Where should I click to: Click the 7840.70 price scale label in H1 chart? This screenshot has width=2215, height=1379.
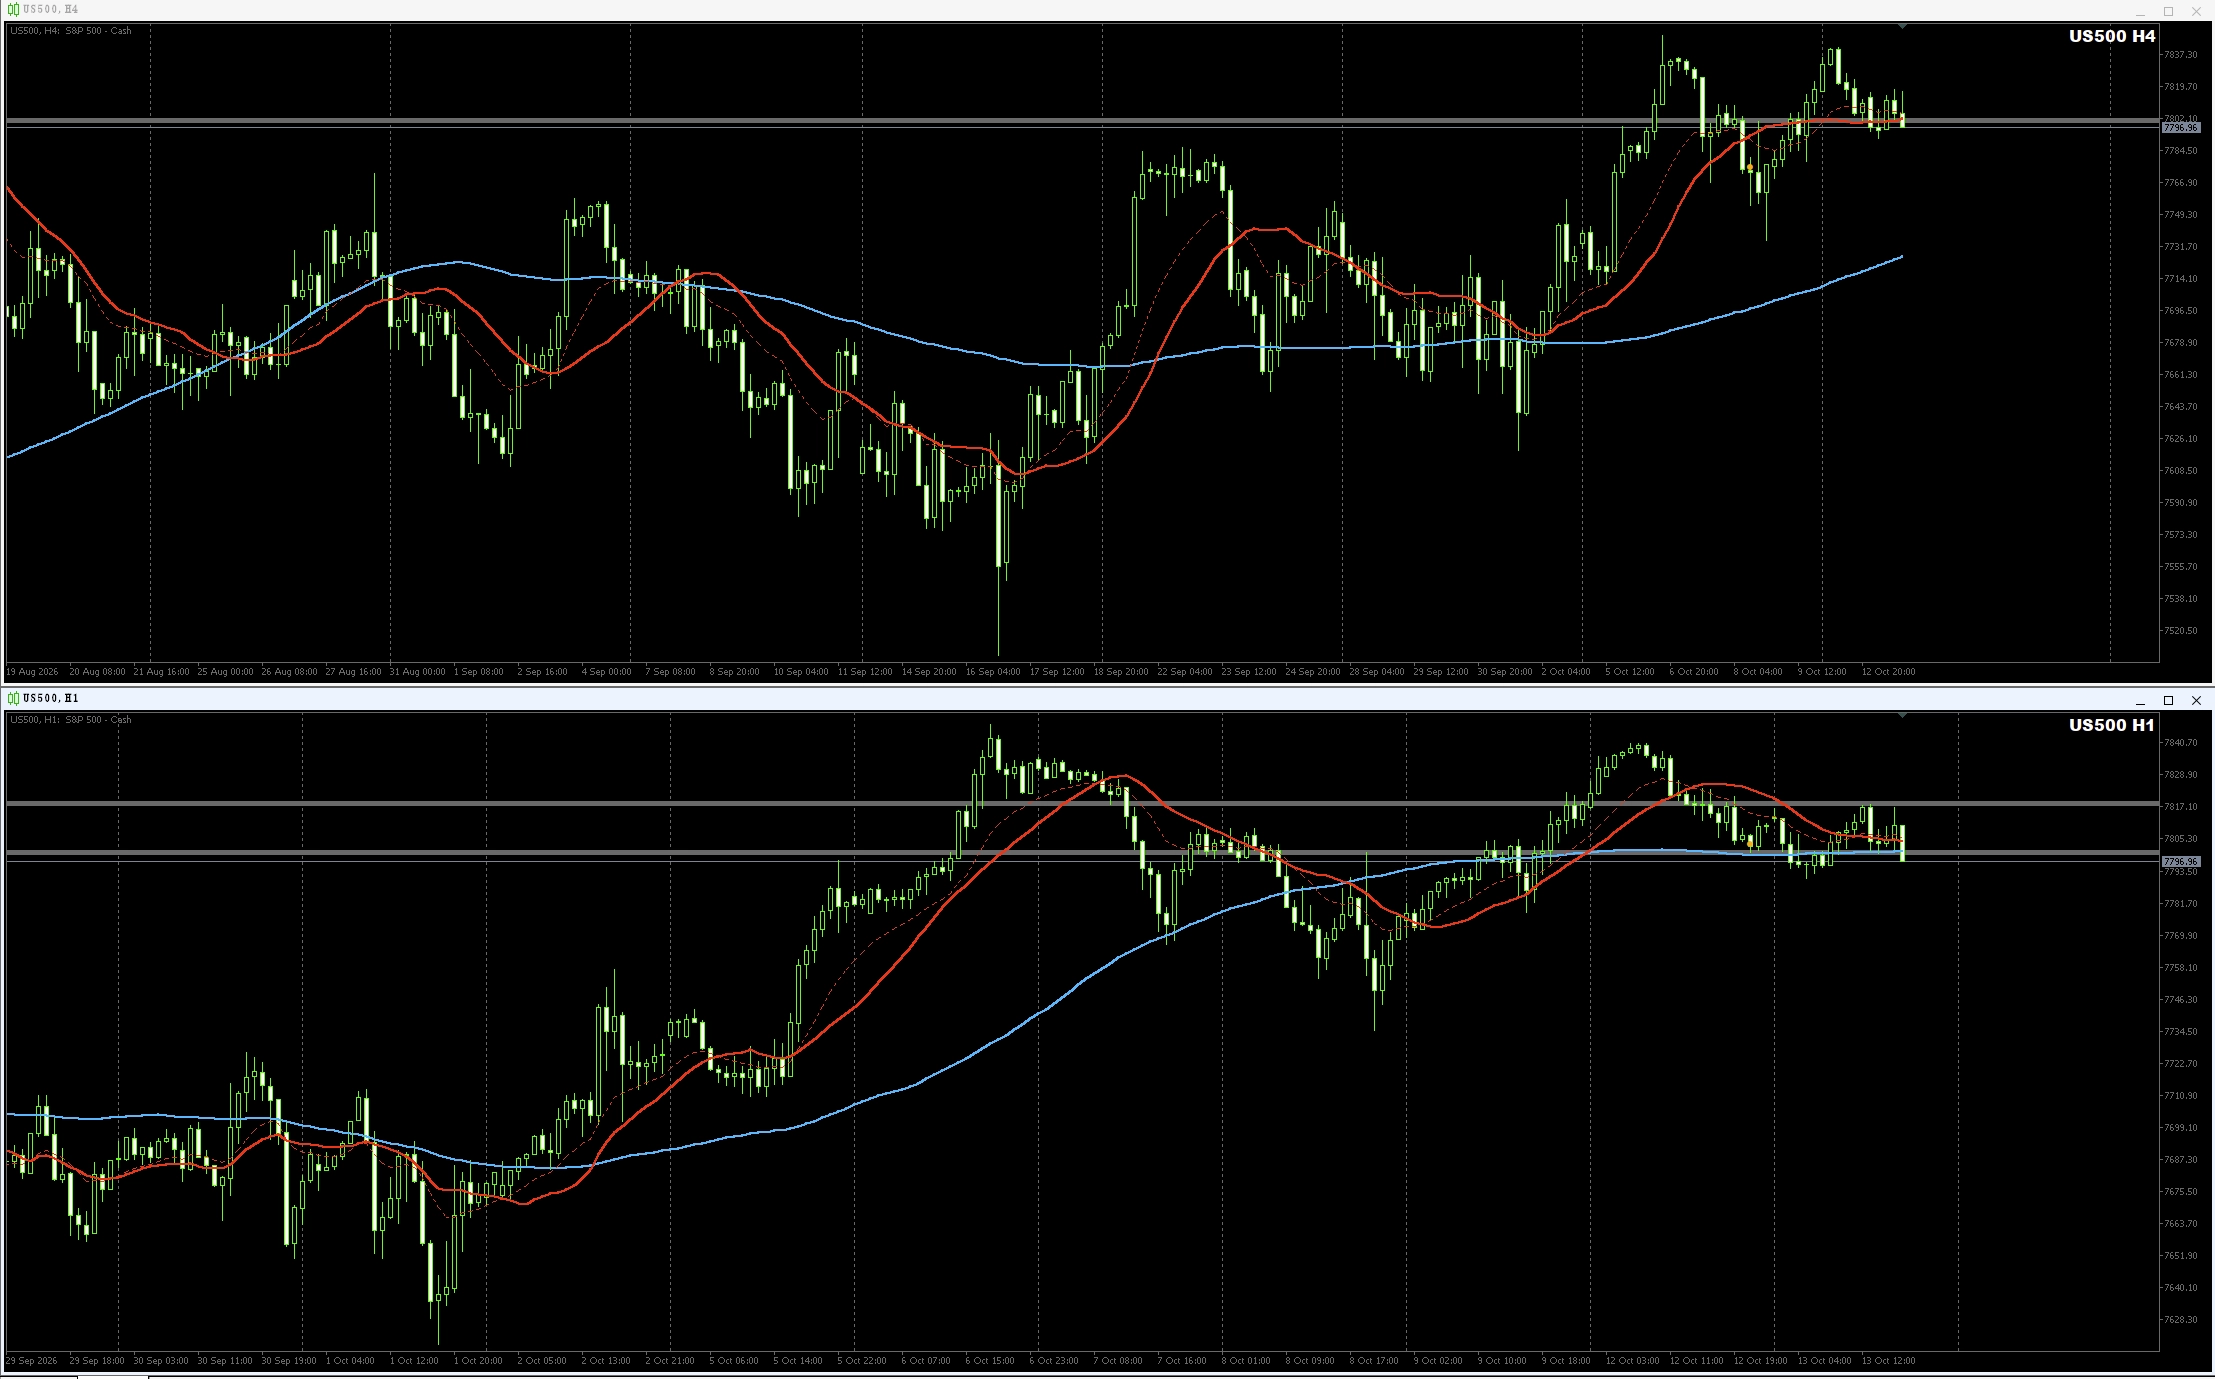2180,743
